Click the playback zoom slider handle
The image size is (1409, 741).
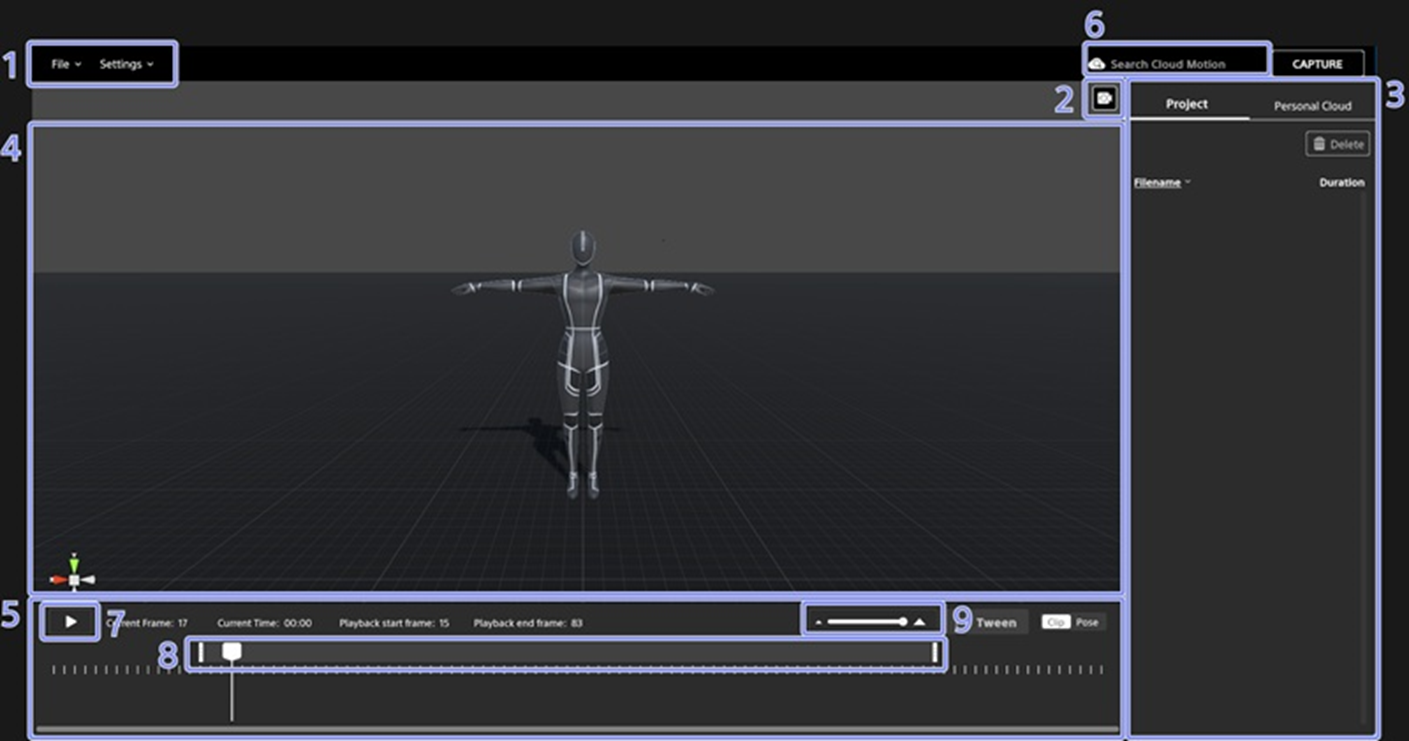904,621
